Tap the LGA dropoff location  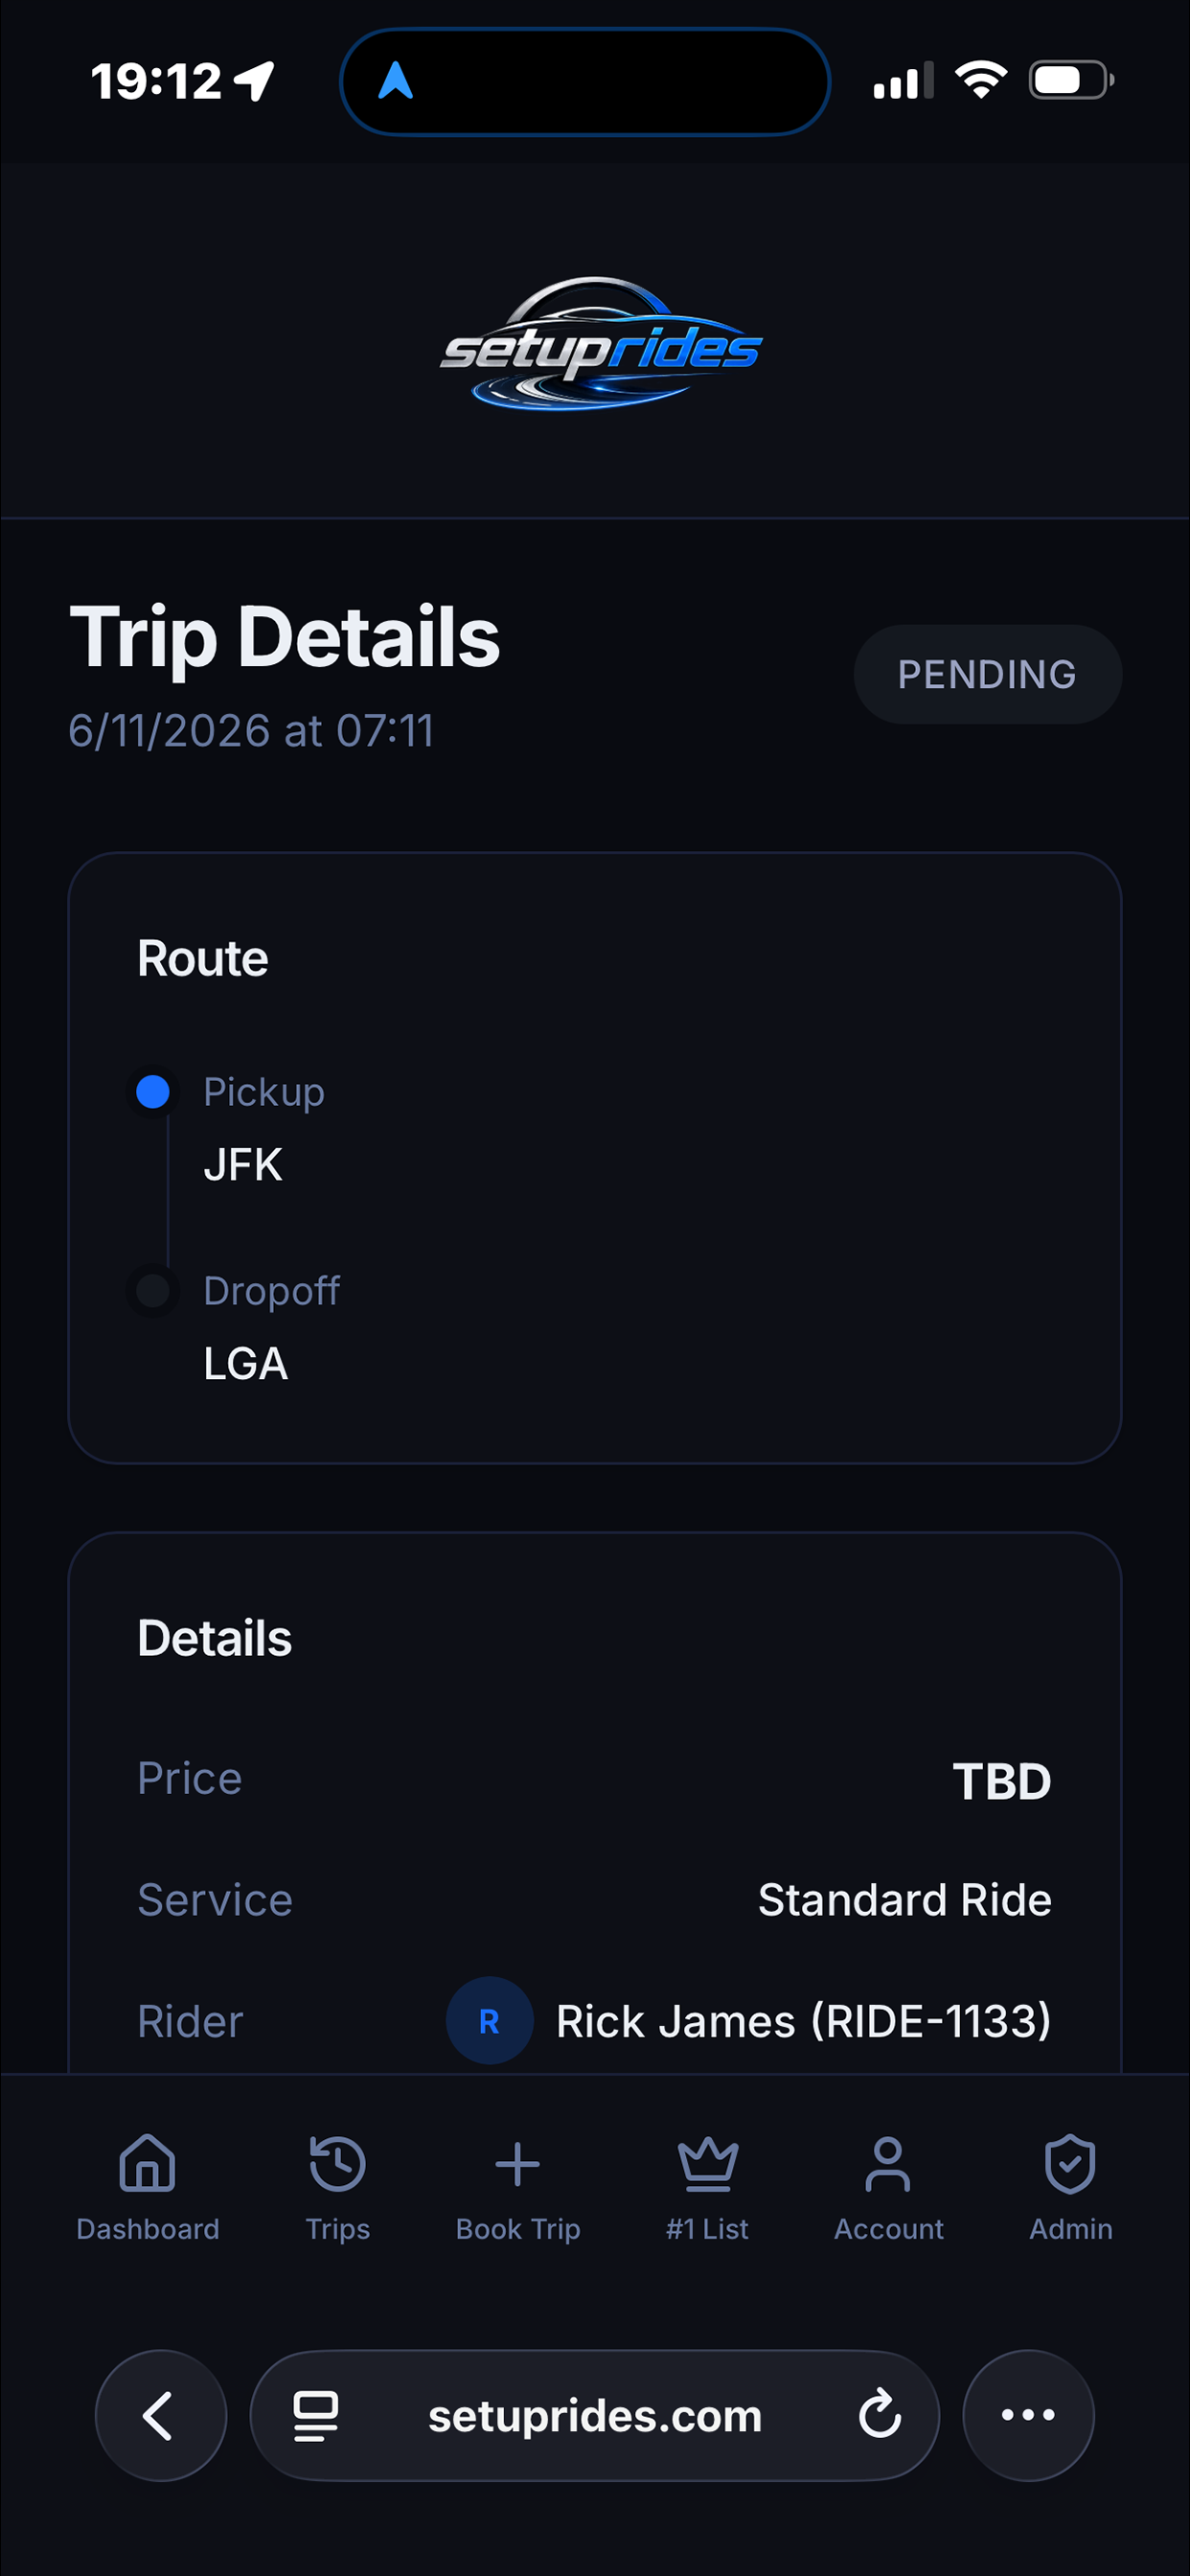tap(246, 1364)
